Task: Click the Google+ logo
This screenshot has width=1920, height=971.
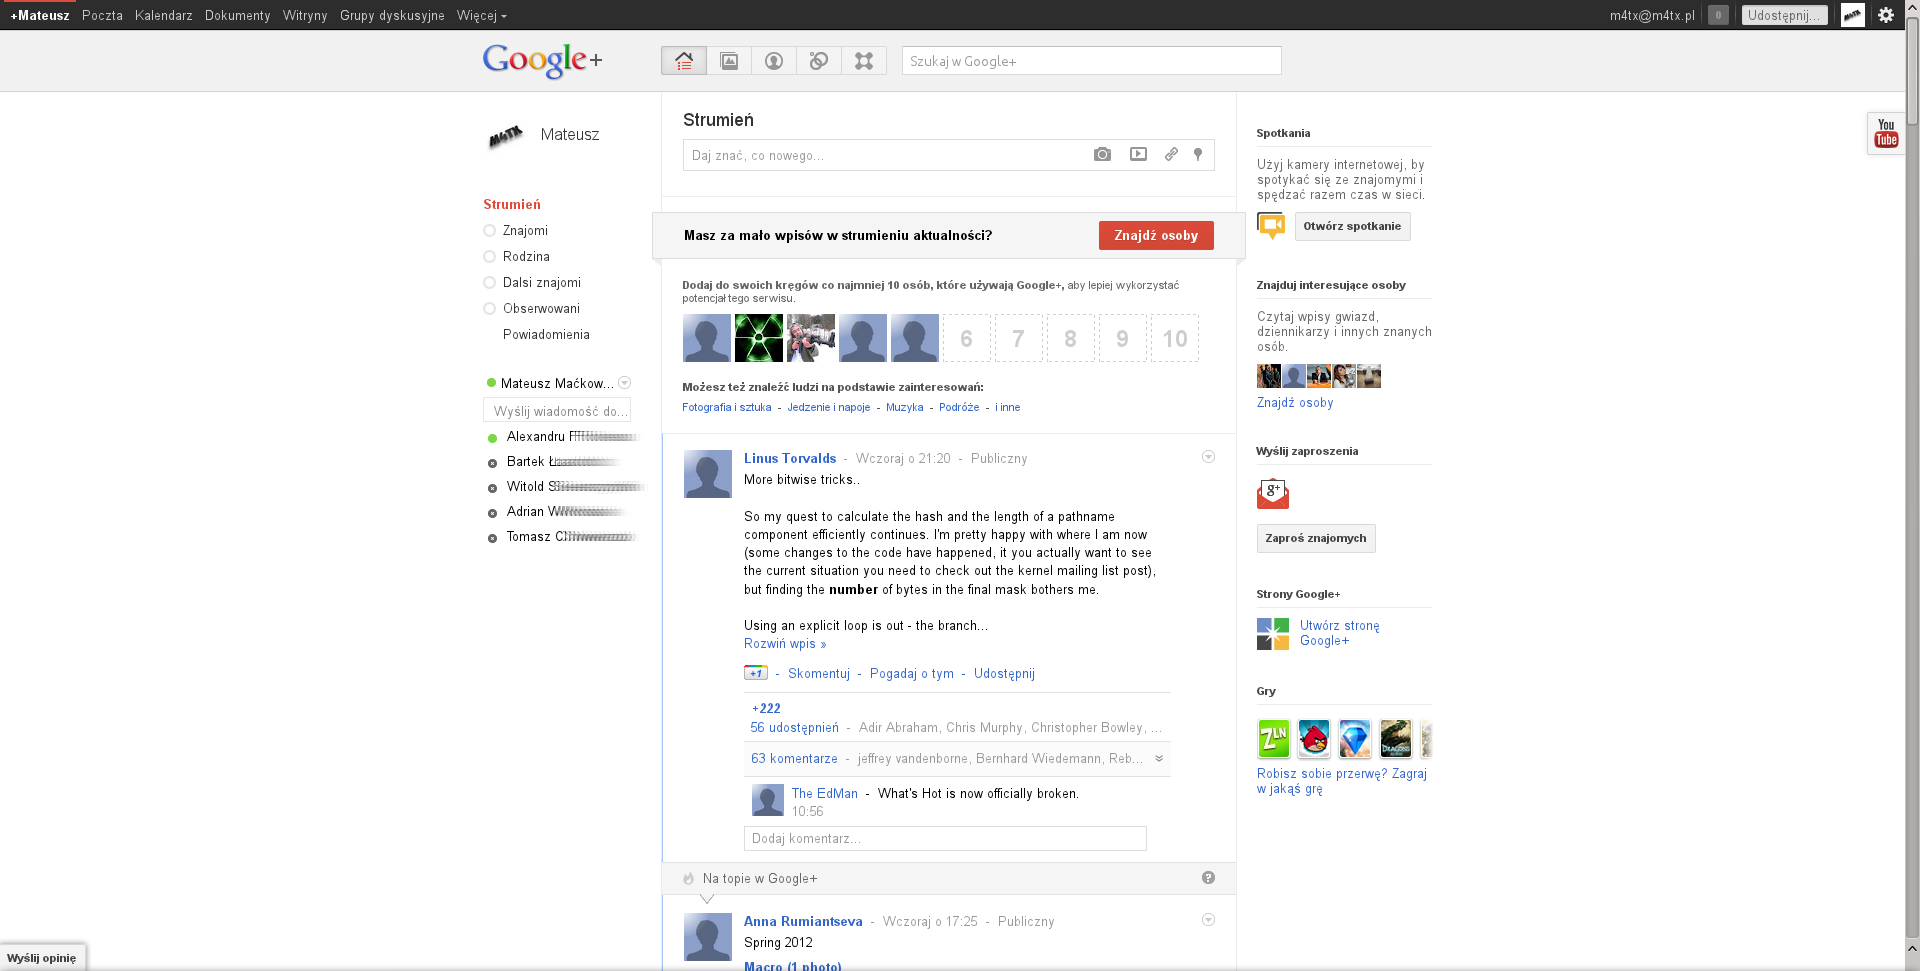Action: [x=542, y=61]
